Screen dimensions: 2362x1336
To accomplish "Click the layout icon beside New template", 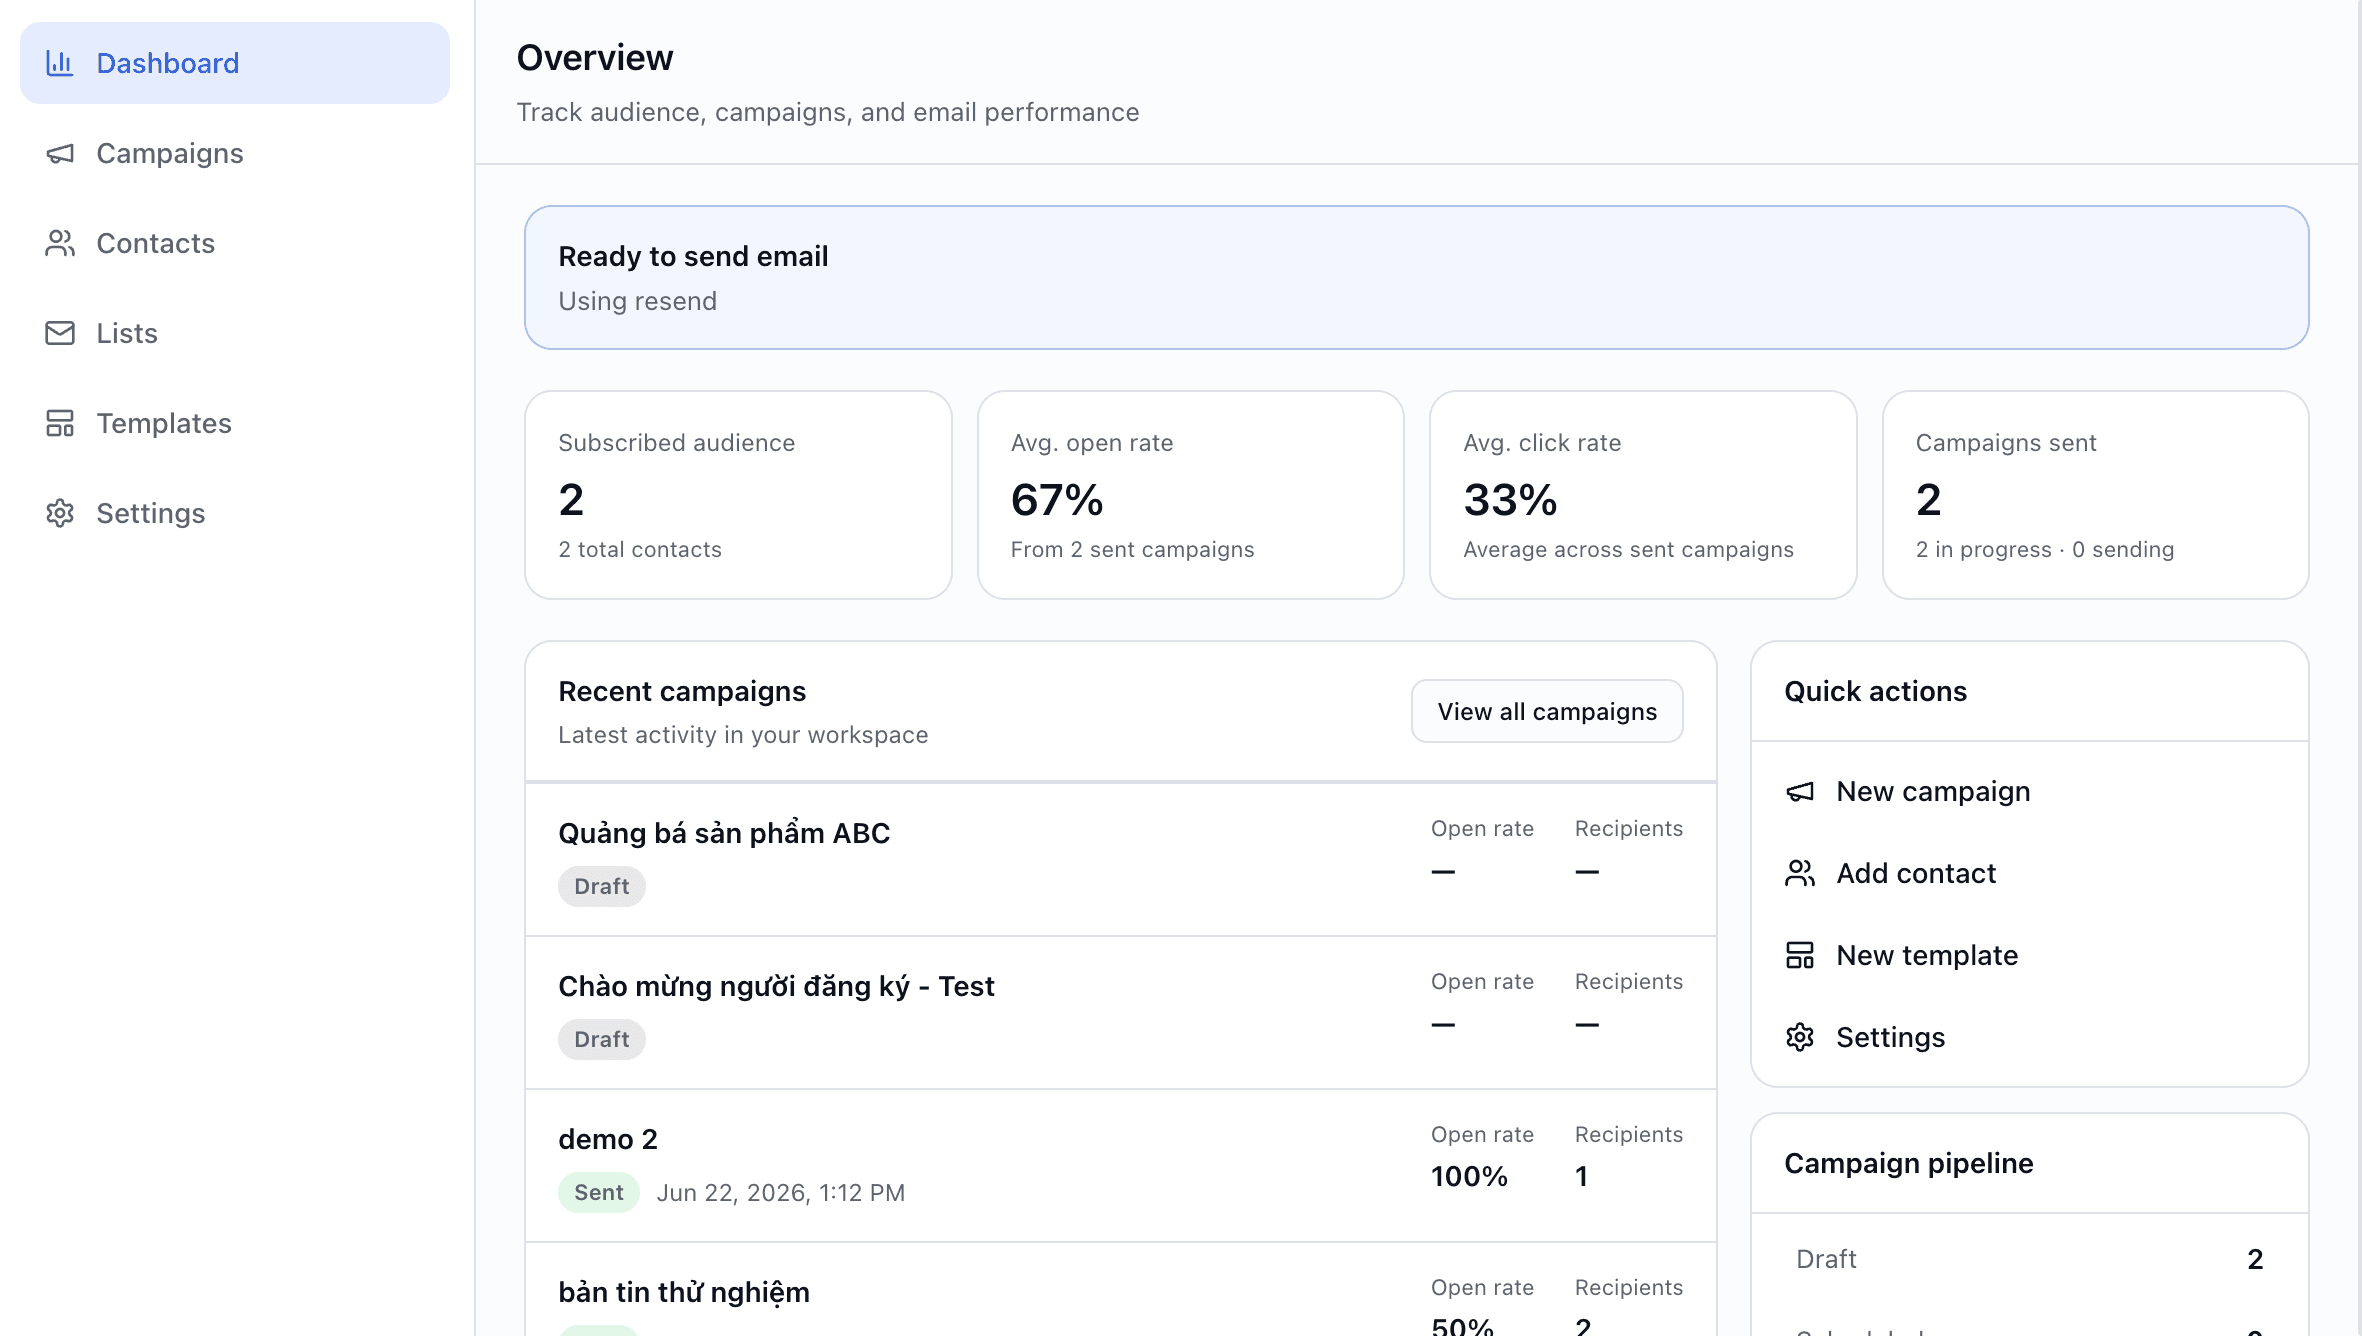I will (1800, 955).
